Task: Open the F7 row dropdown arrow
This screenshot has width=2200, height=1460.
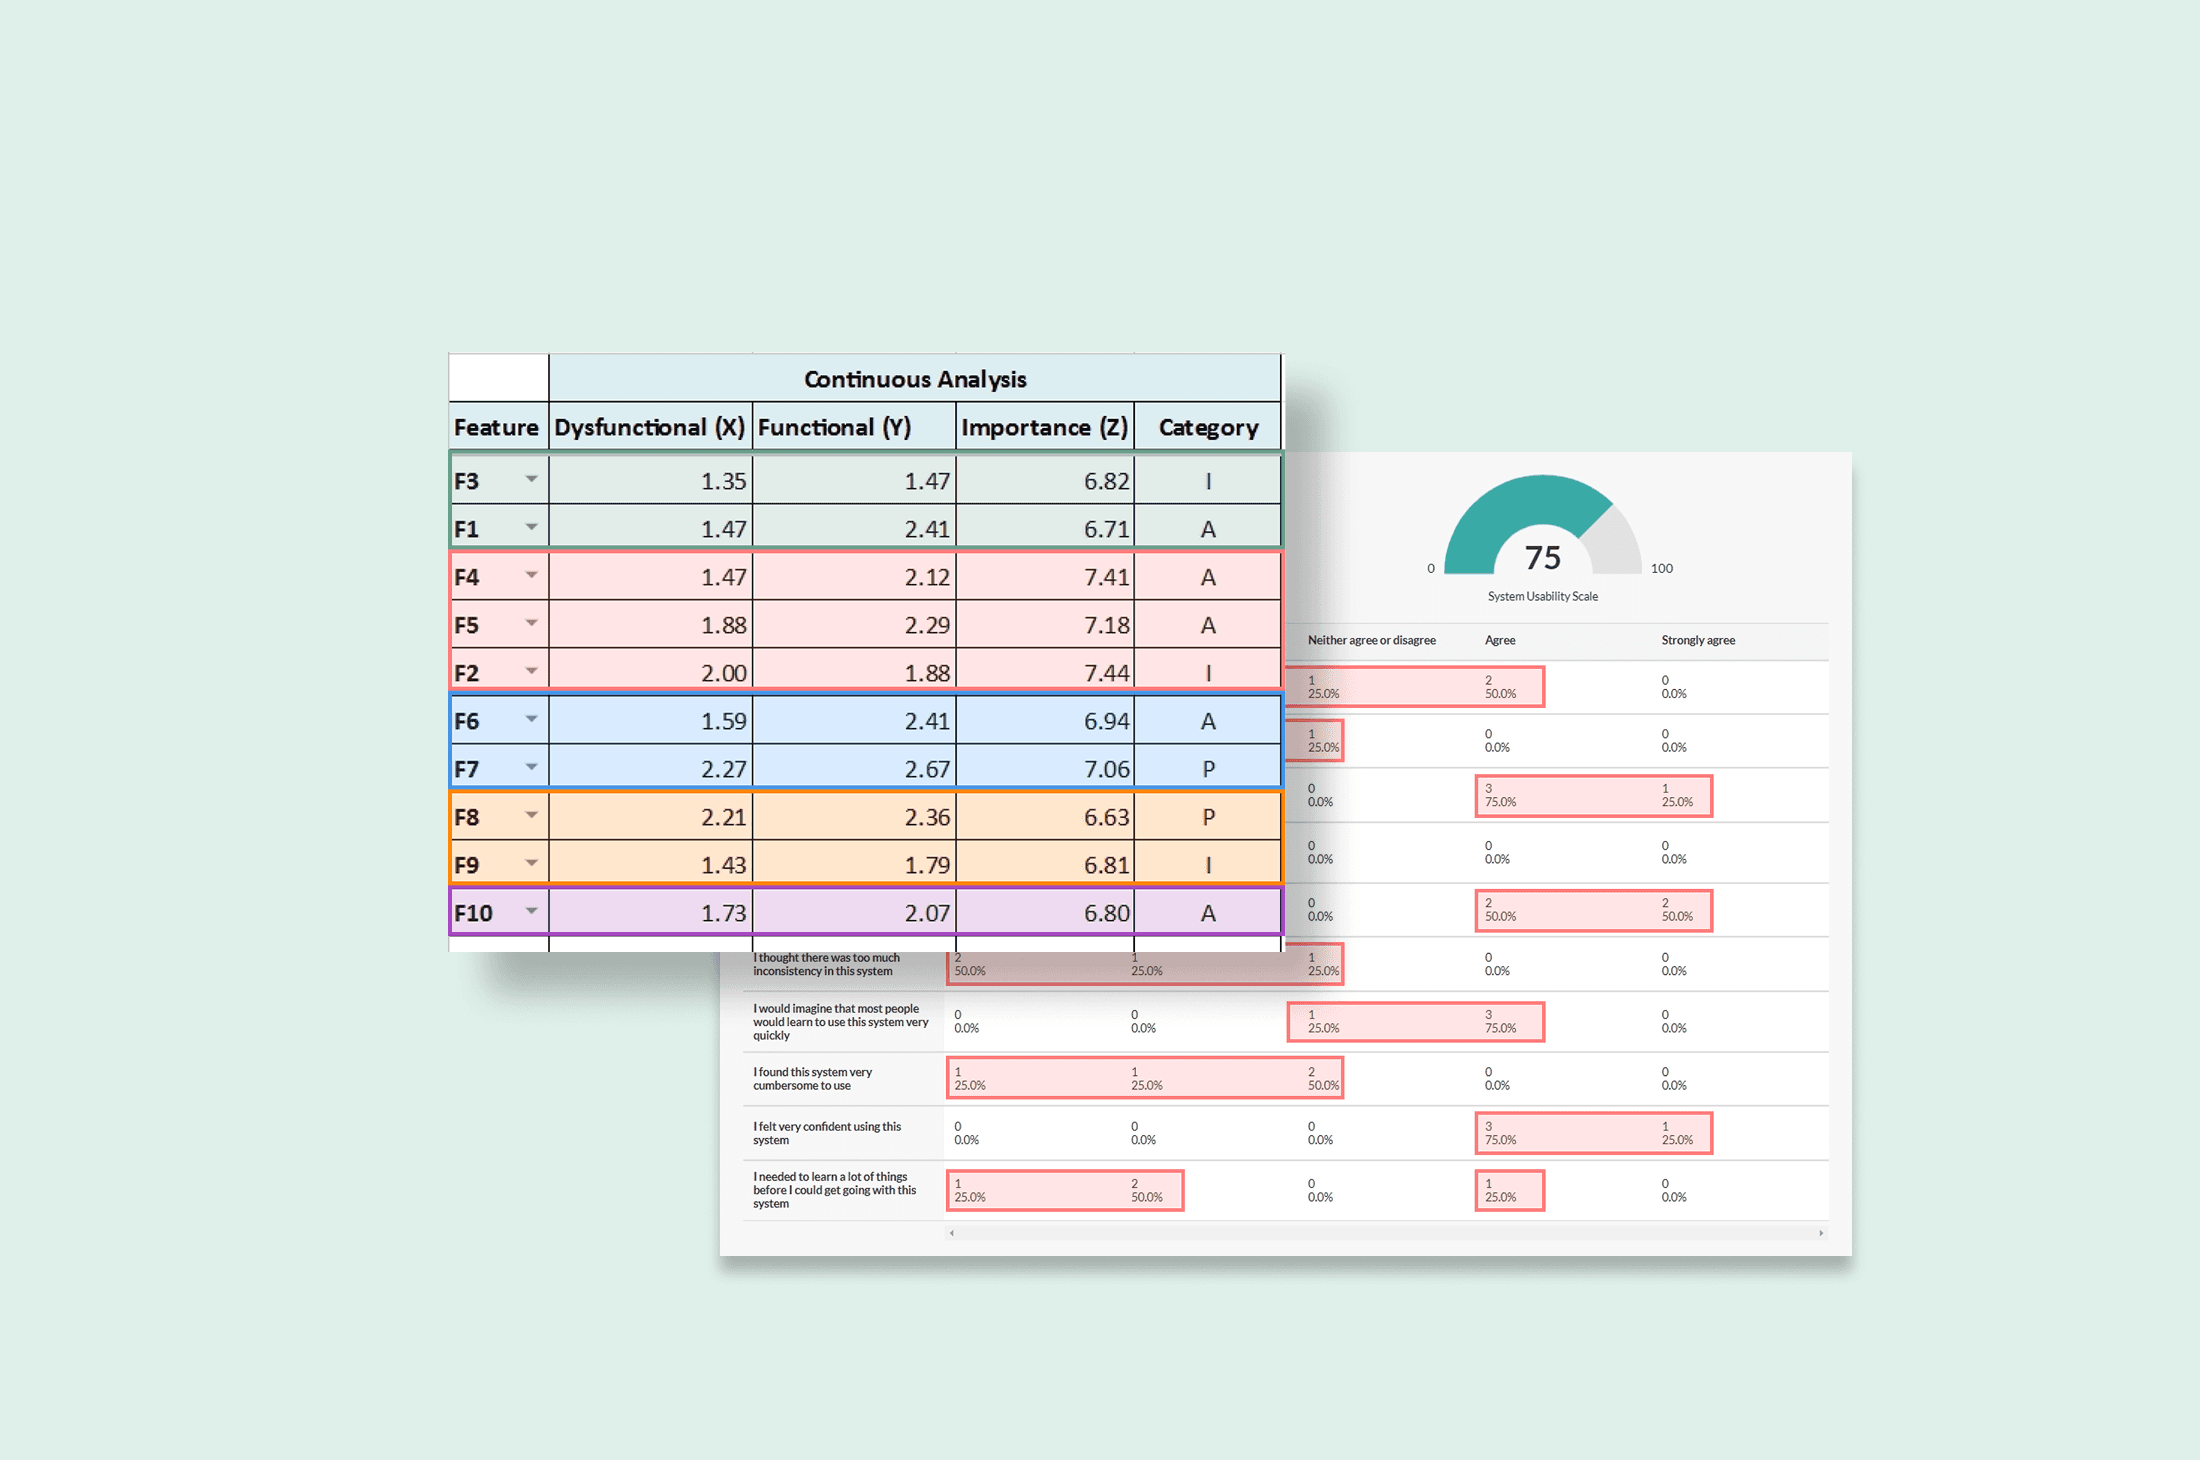Action: pos(531,767)
